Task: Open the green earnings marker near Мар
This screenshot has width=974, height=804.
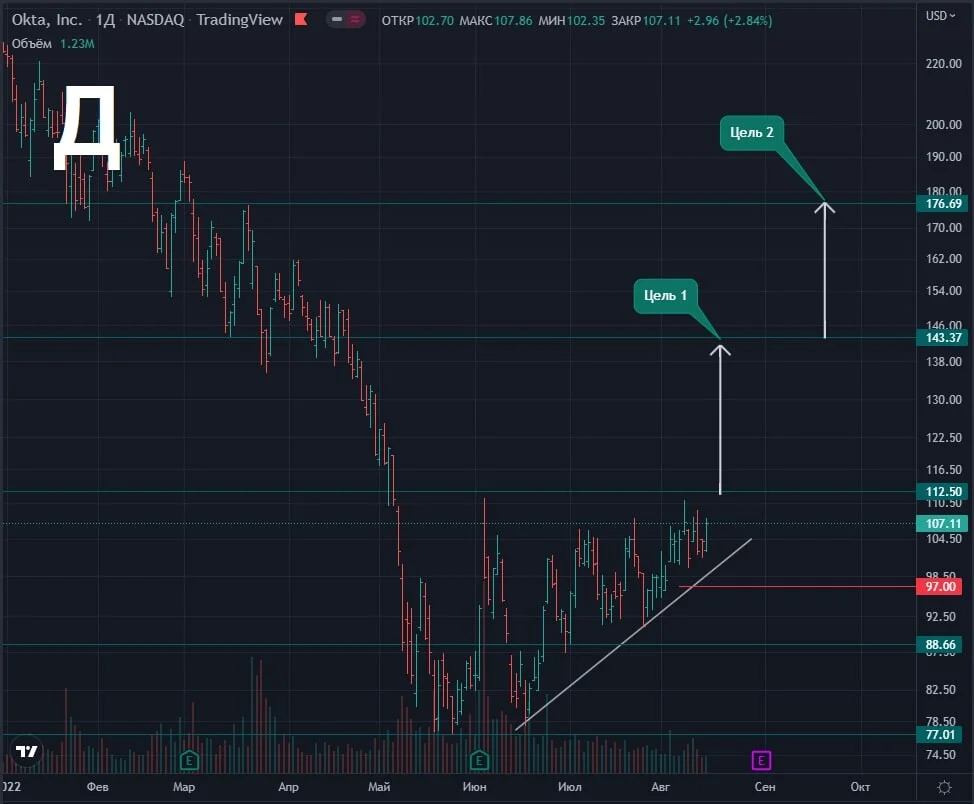Action: 189,760
